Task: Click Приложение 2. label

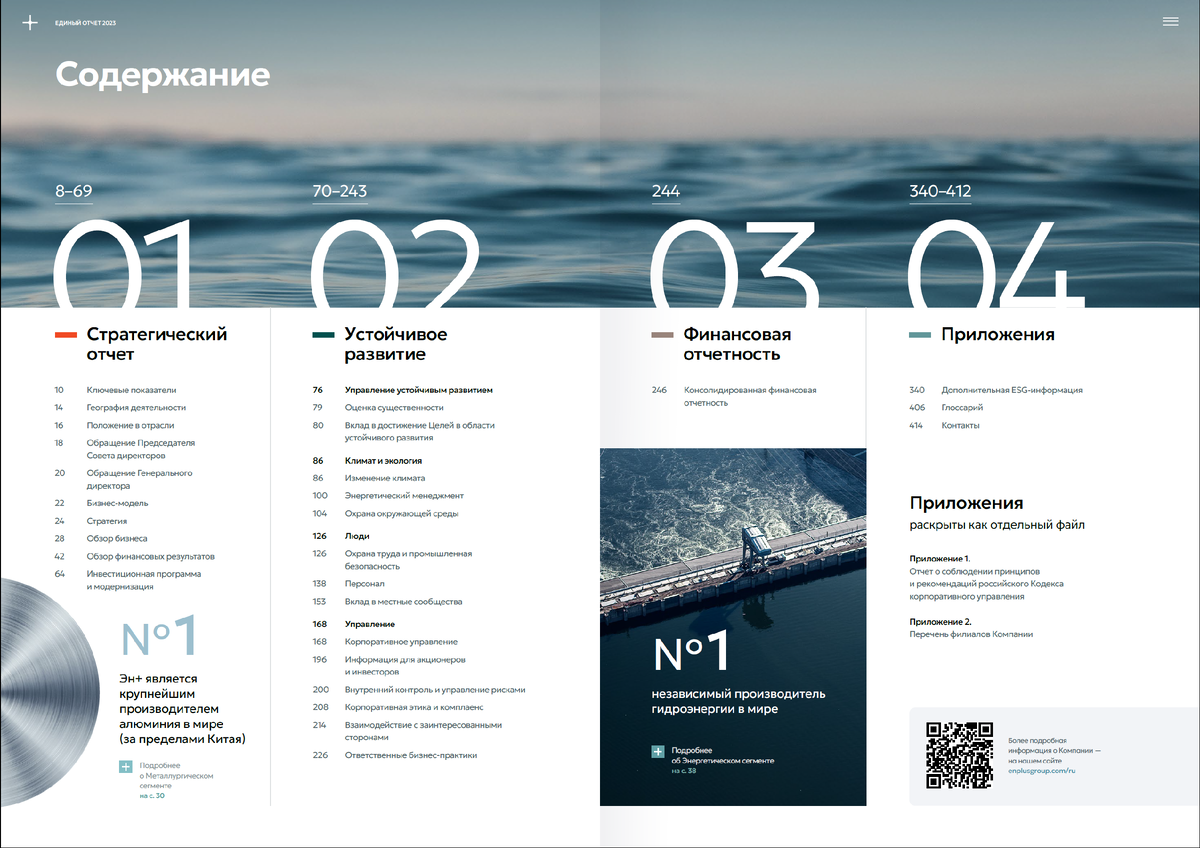Action: click(x=940, y=621)
